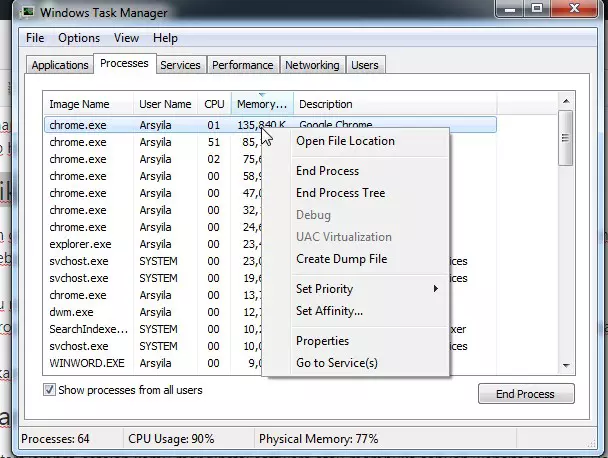Switch to the Applications tab
Viewport: 608px width, 458px height.
(60, 65)
